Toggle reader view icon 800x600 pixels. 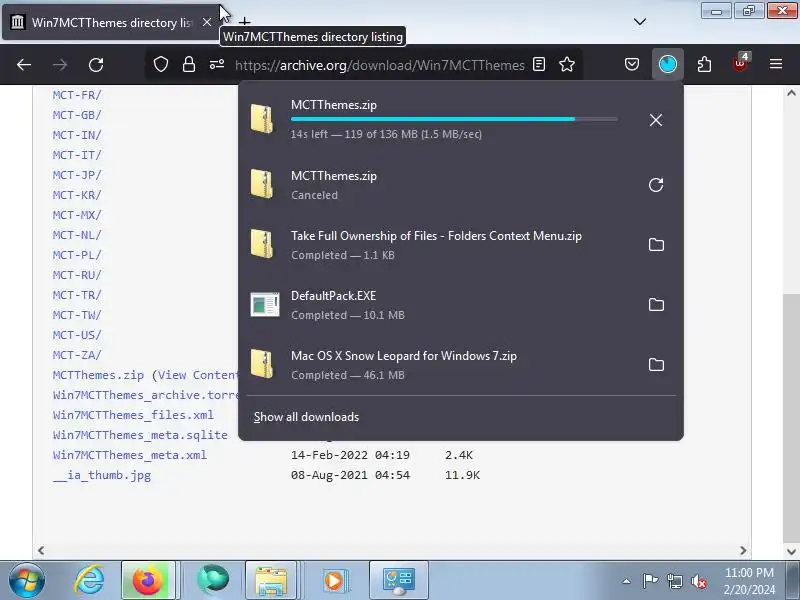point(539,64)
